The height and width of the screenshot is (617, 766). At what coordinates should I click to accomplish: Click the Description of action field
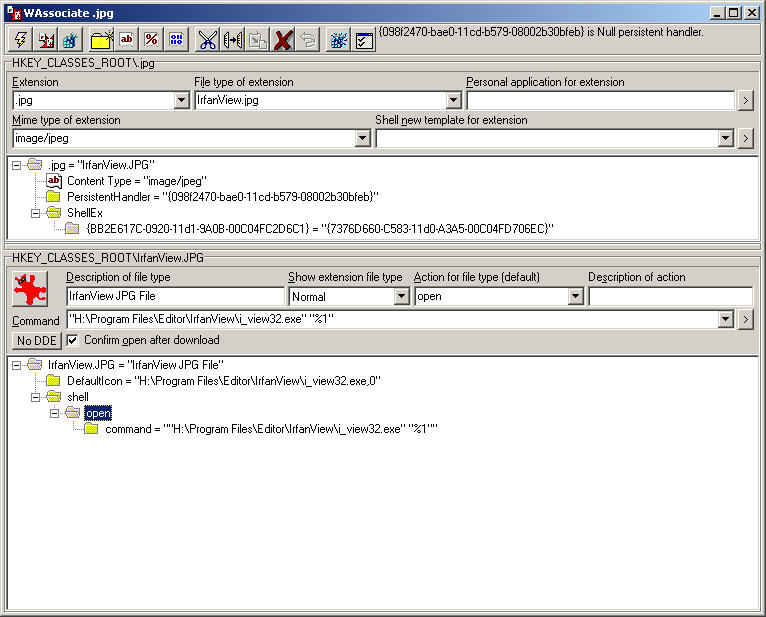click(x=670, y=296)
